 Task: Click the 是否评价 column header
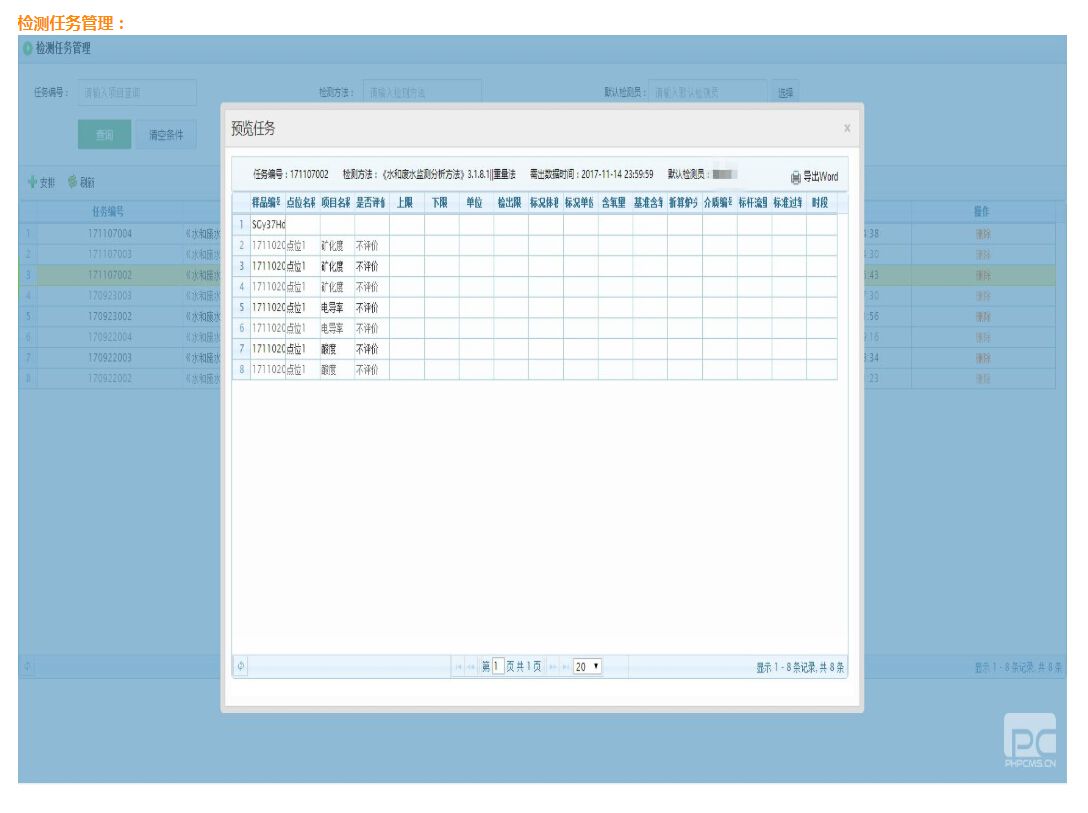pyautogui.click(x=371, y=202)
